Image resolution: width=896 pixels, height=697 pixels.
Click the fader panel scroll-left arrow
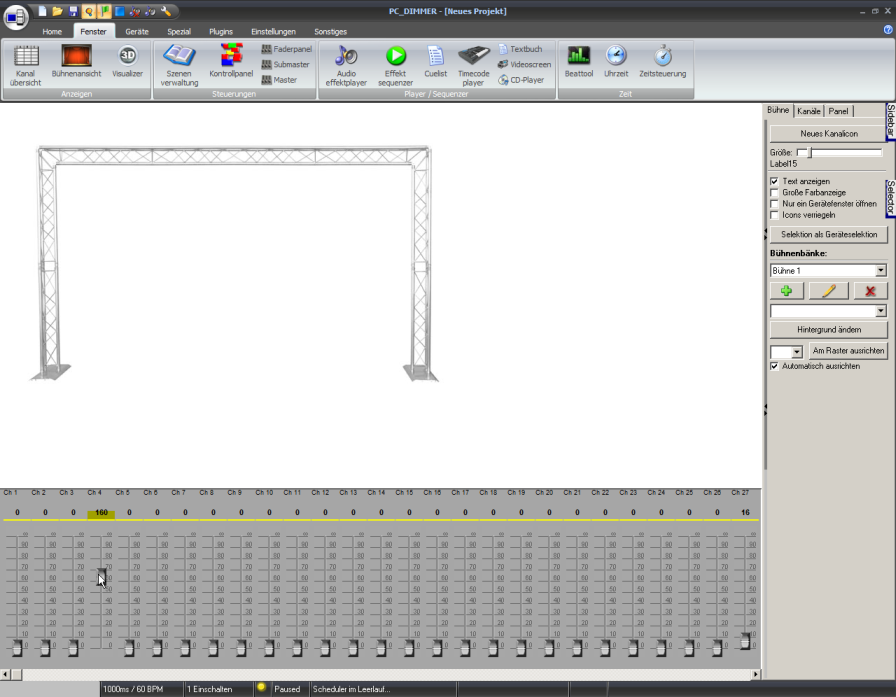5,674
